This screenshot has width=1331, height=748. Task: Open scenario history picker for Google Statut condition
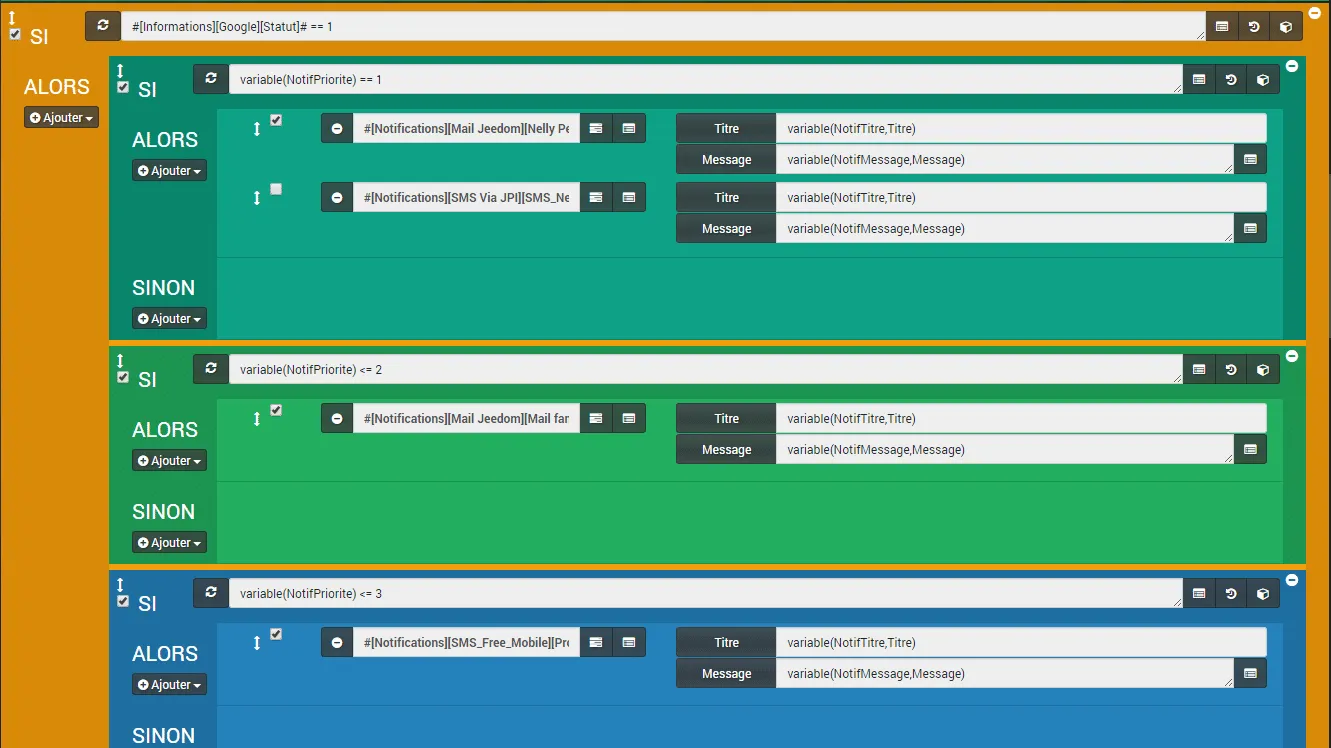[x=1254, y=27]
